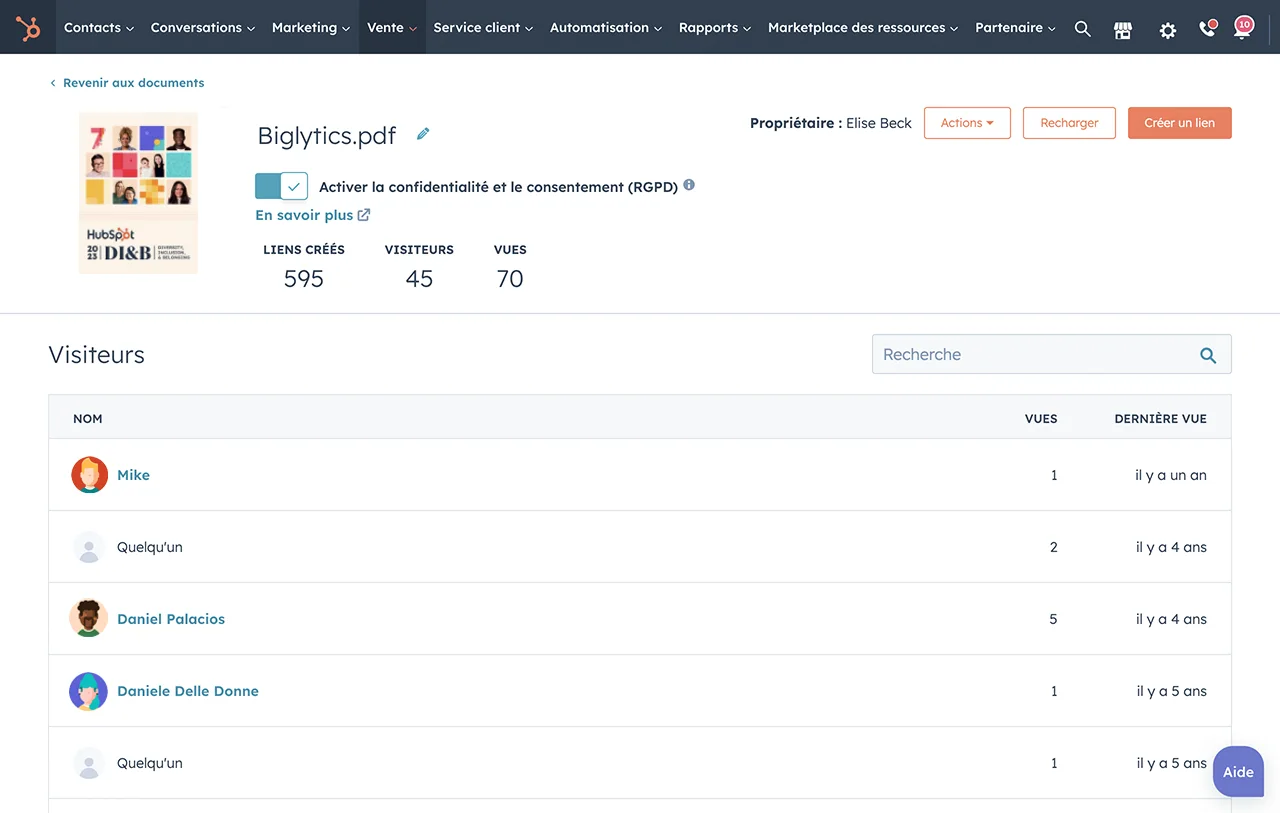Open the settings gear icon
The image size is (1280, 813).
(1167, 30)
